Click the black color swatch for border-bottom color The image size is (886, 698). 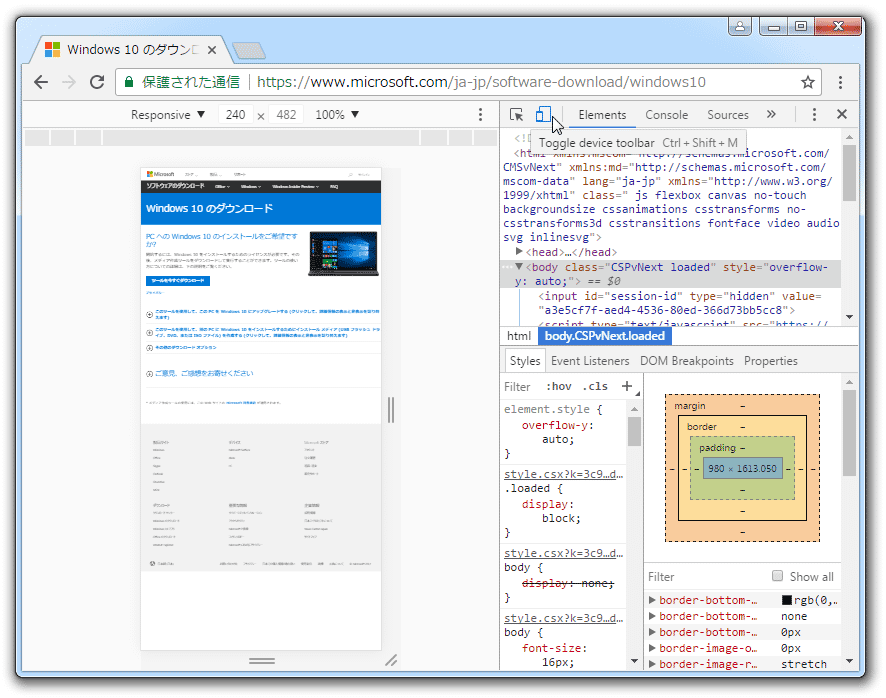[787, 600]
